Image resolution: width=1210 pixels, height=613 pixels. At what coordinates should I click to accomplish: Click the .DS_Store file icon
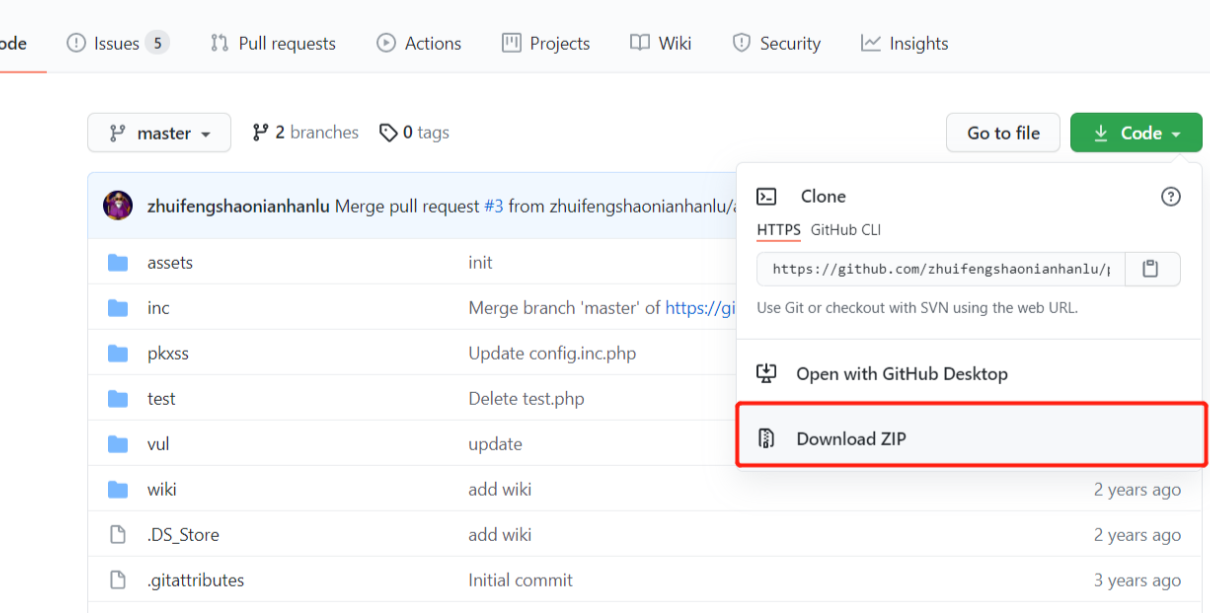pyautogui.click(x=118, y=535)
